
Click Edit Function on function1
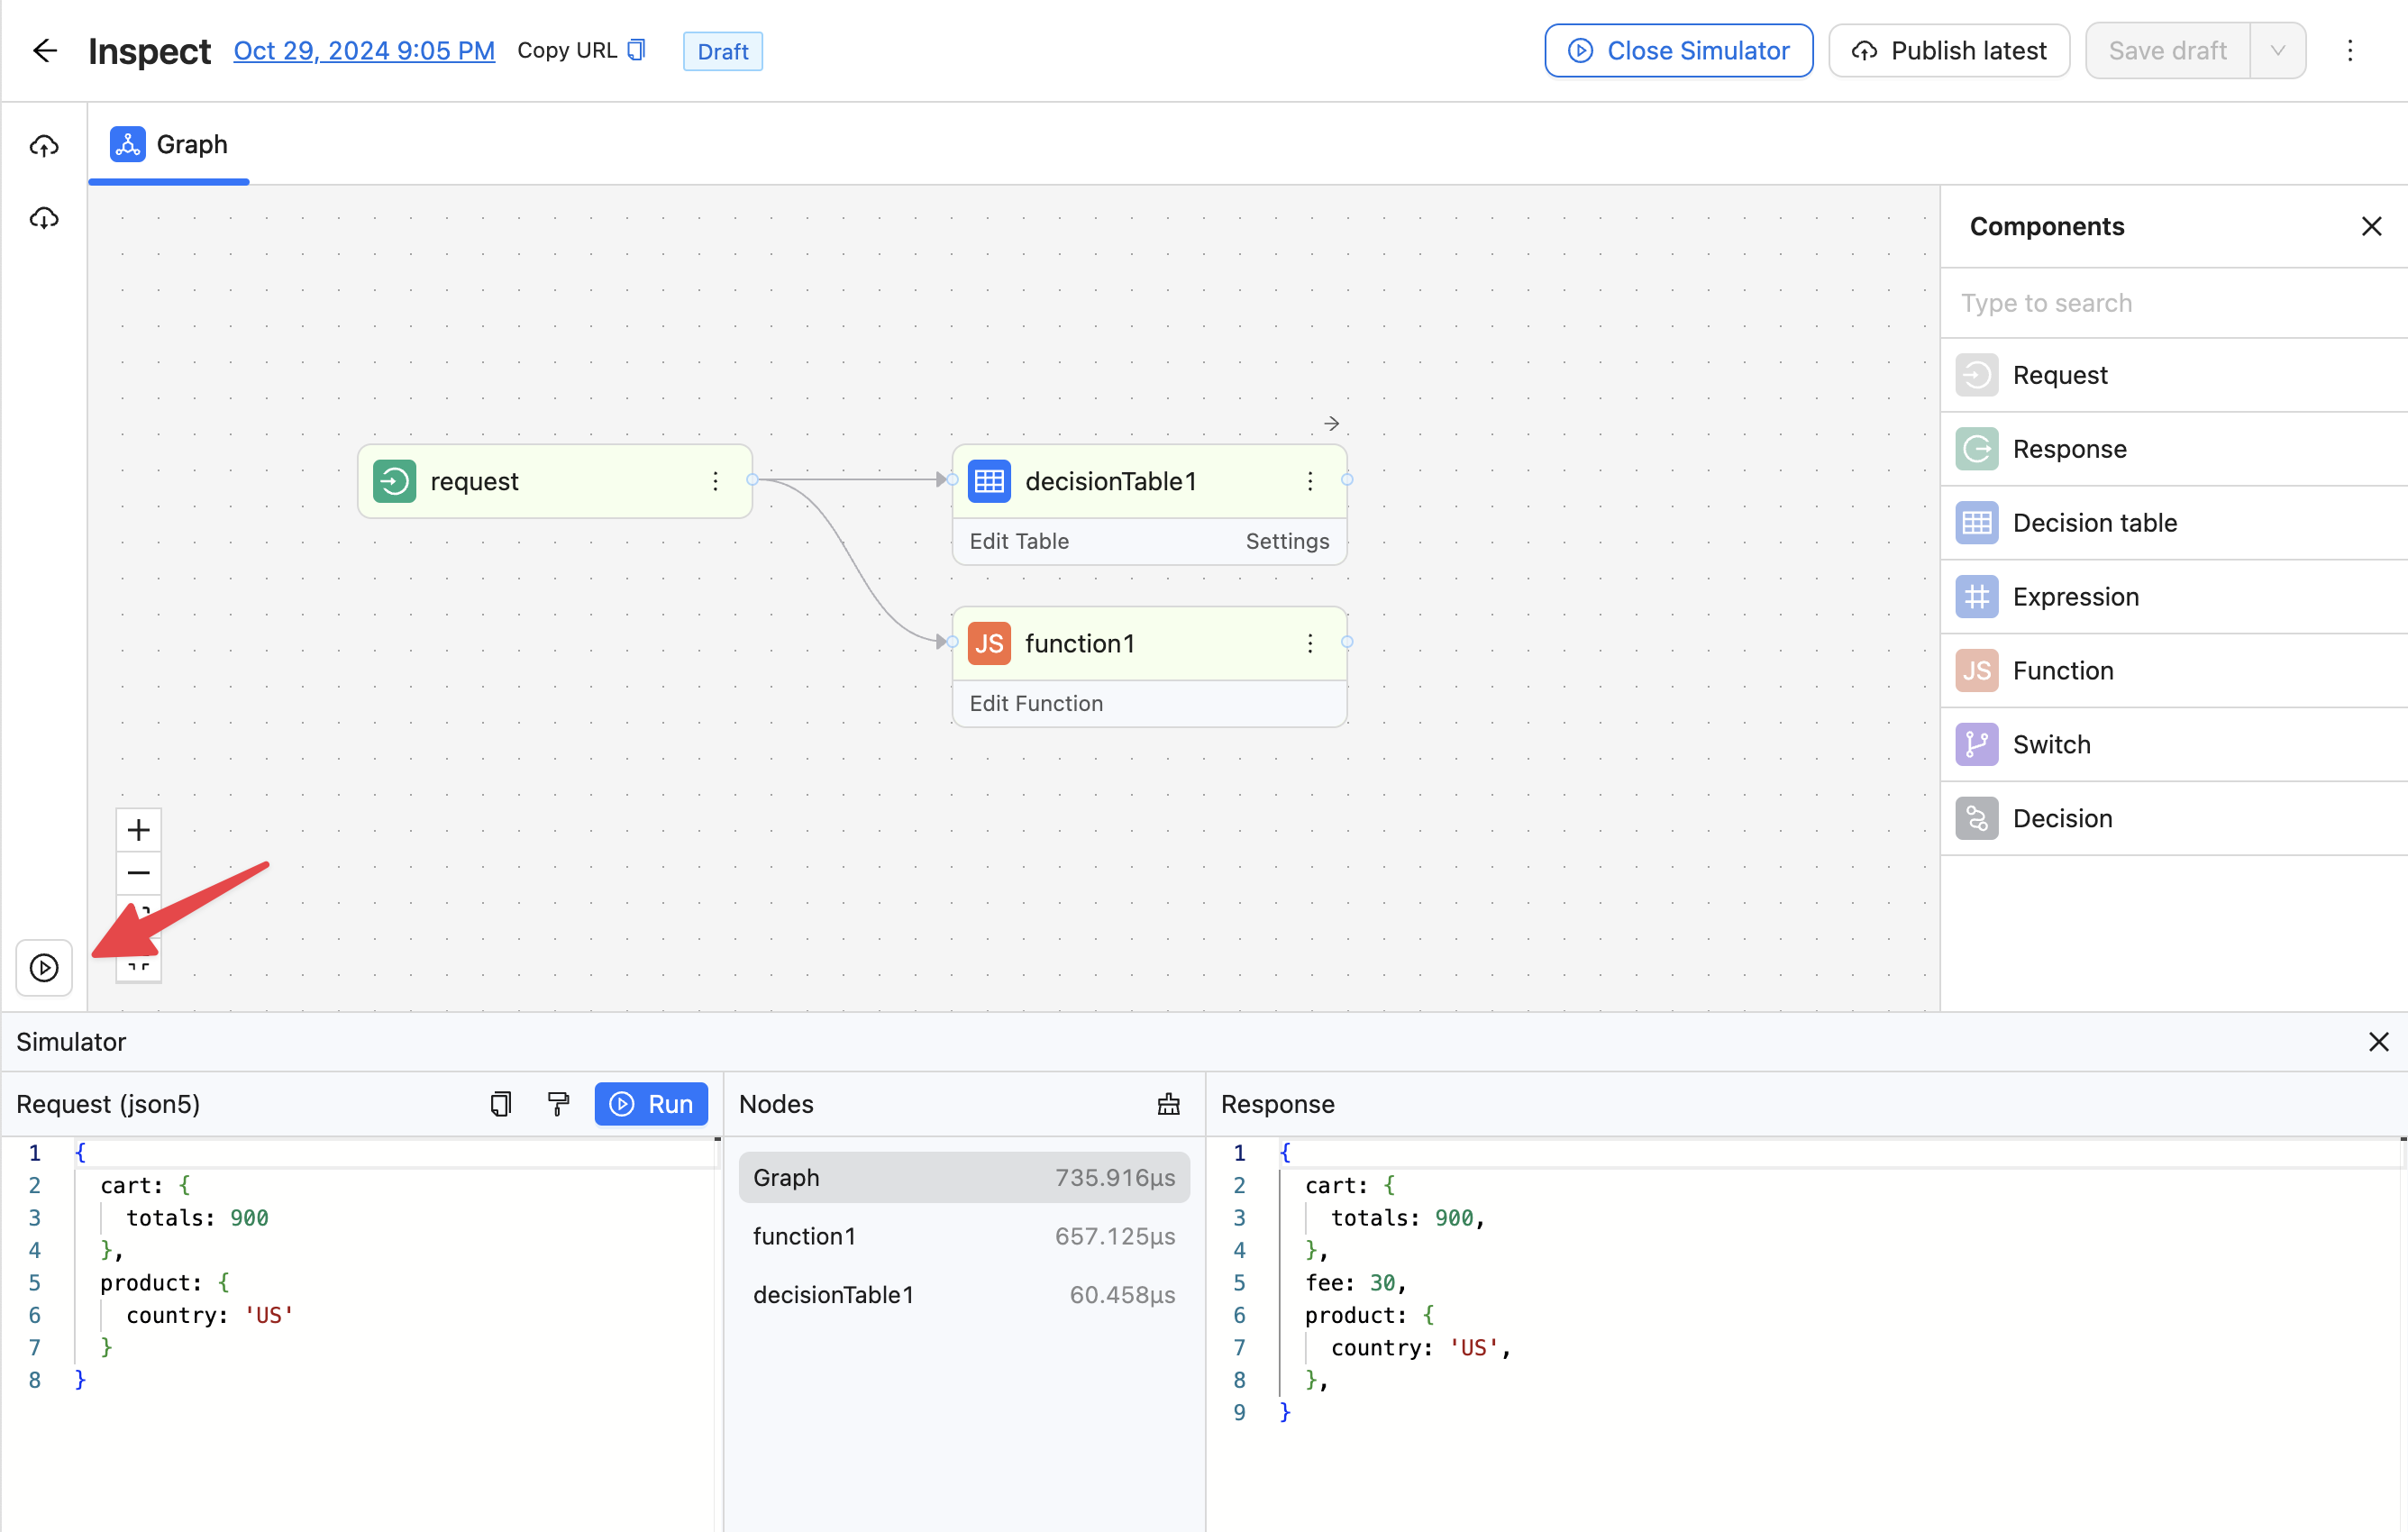(x=1036, y=703)
